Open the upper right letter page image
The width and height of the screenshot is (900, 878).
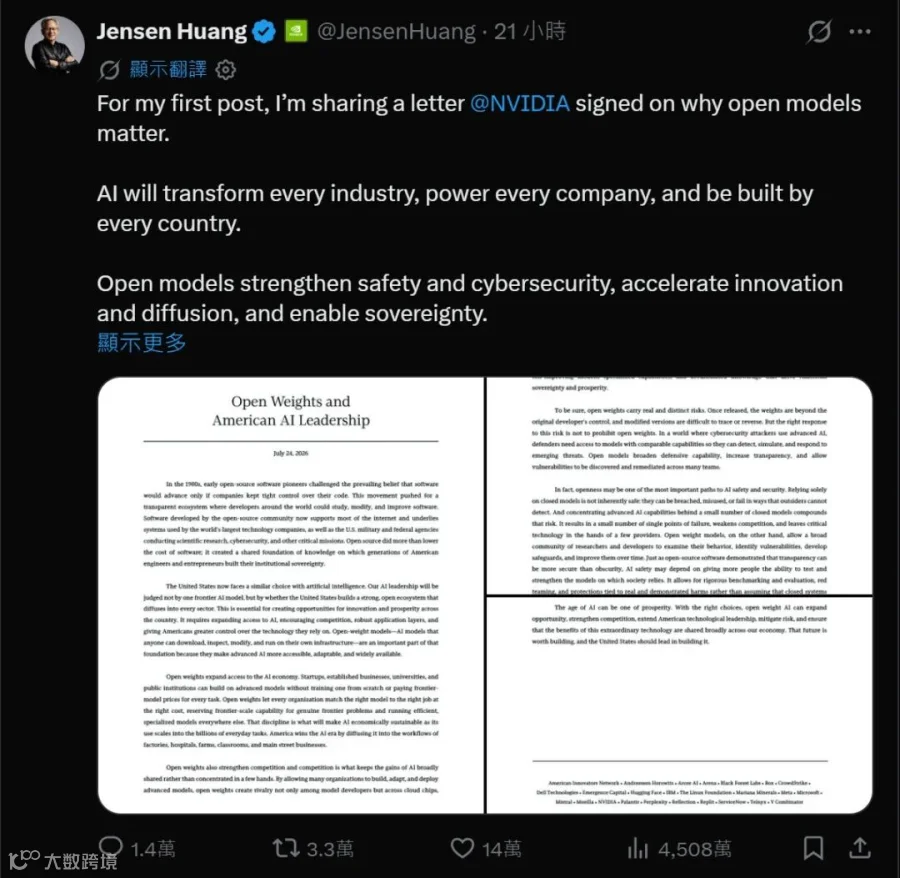tap(680, 485)
